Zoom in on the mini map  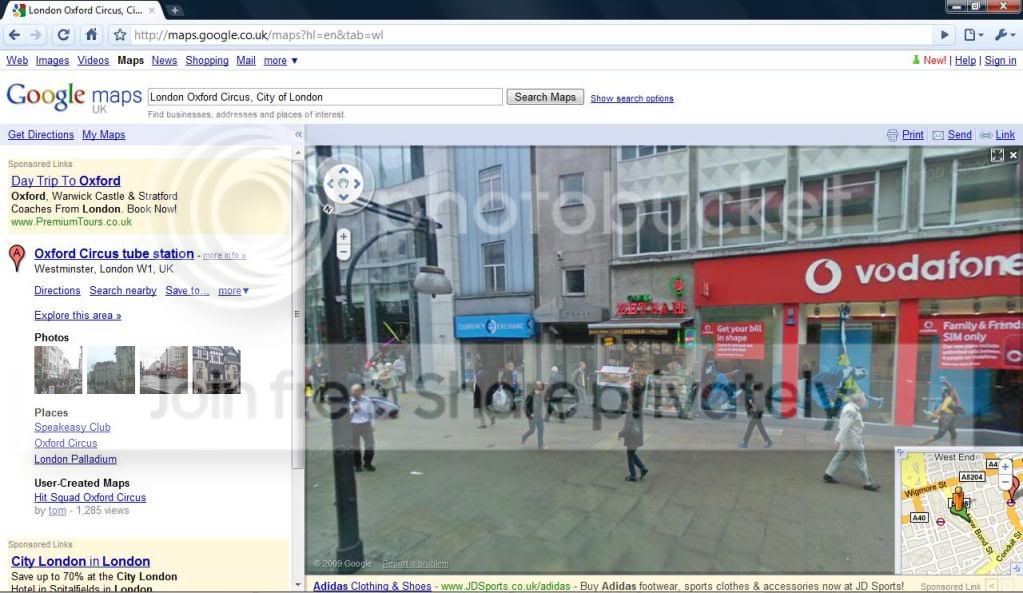click(x=1005, y=467)
